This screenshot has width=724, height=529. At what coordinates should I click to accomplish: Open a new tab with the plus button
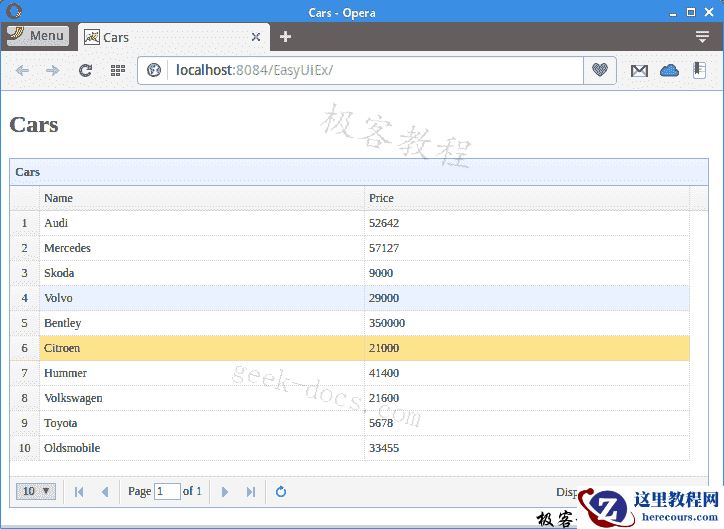tap(285, 36)
